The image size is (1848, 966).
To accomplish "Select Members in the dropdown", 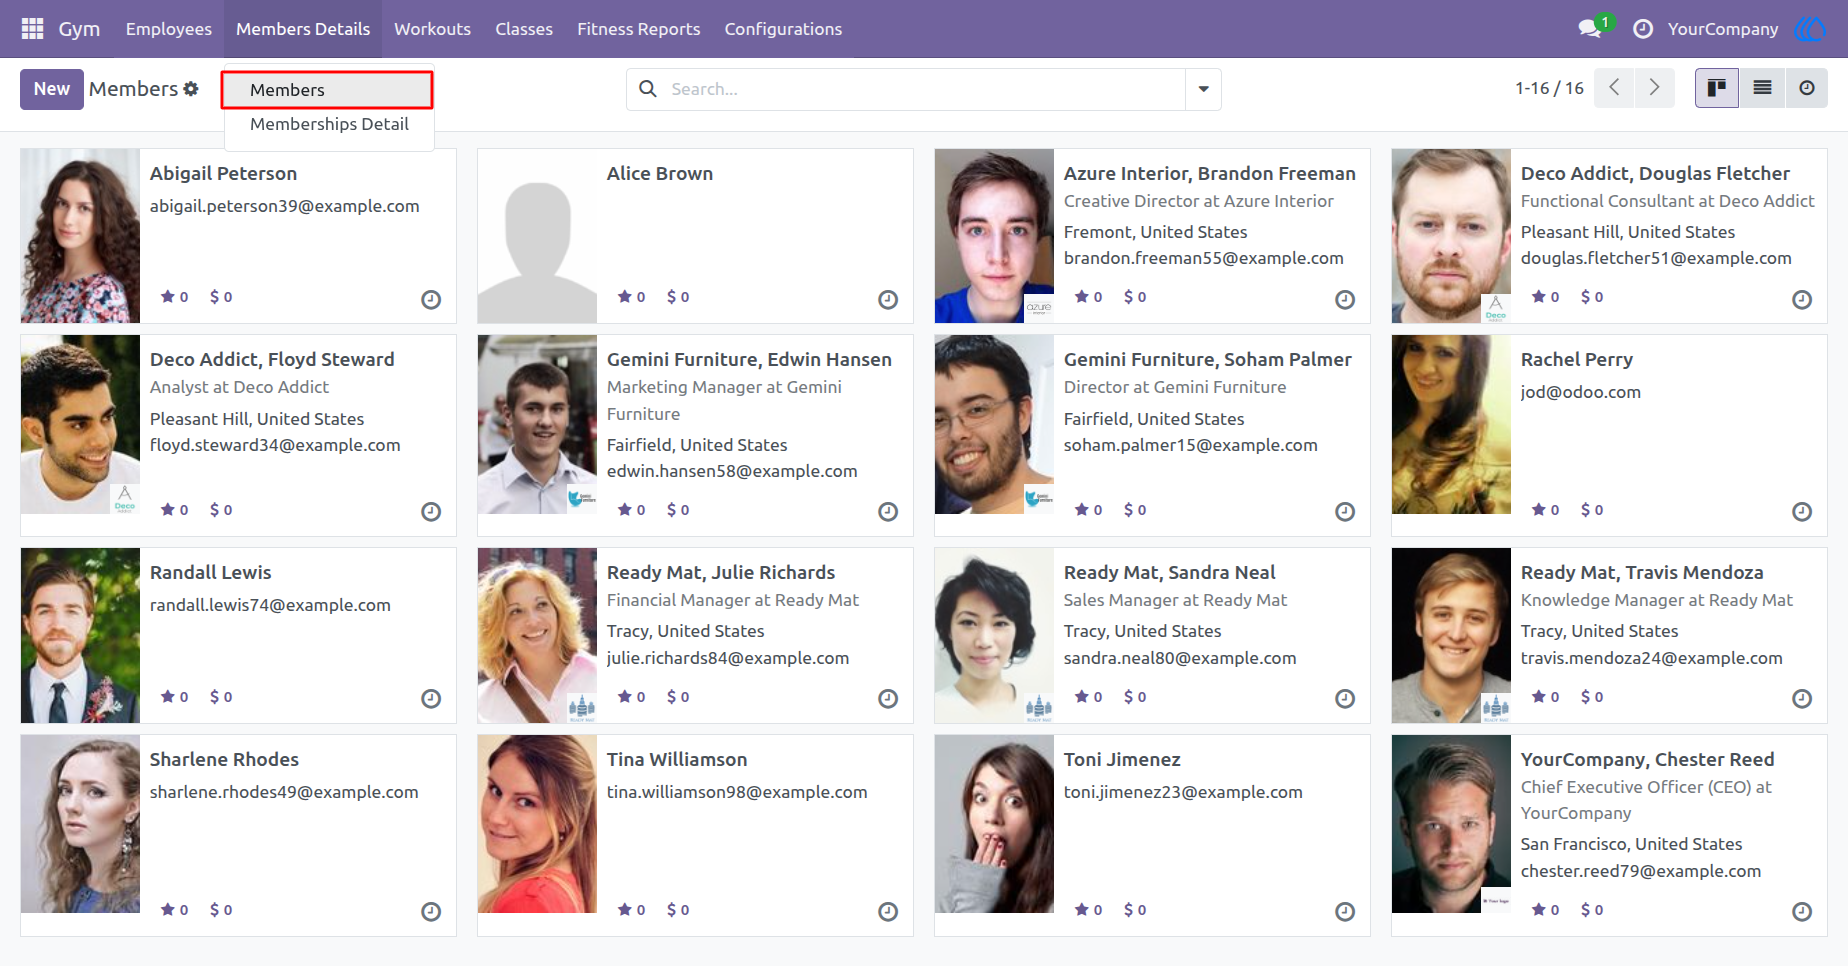I will pos(327,90).
